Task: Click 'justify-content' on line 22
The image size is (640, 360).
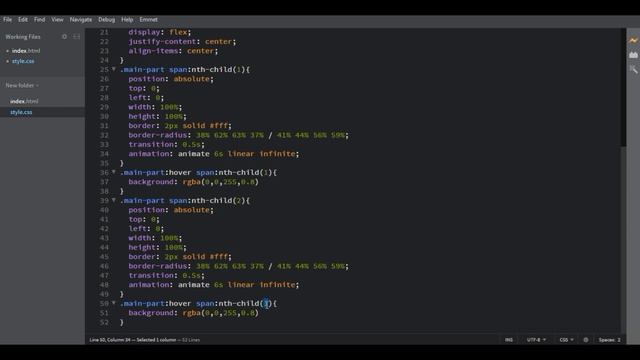Action: tap(162, 41)
